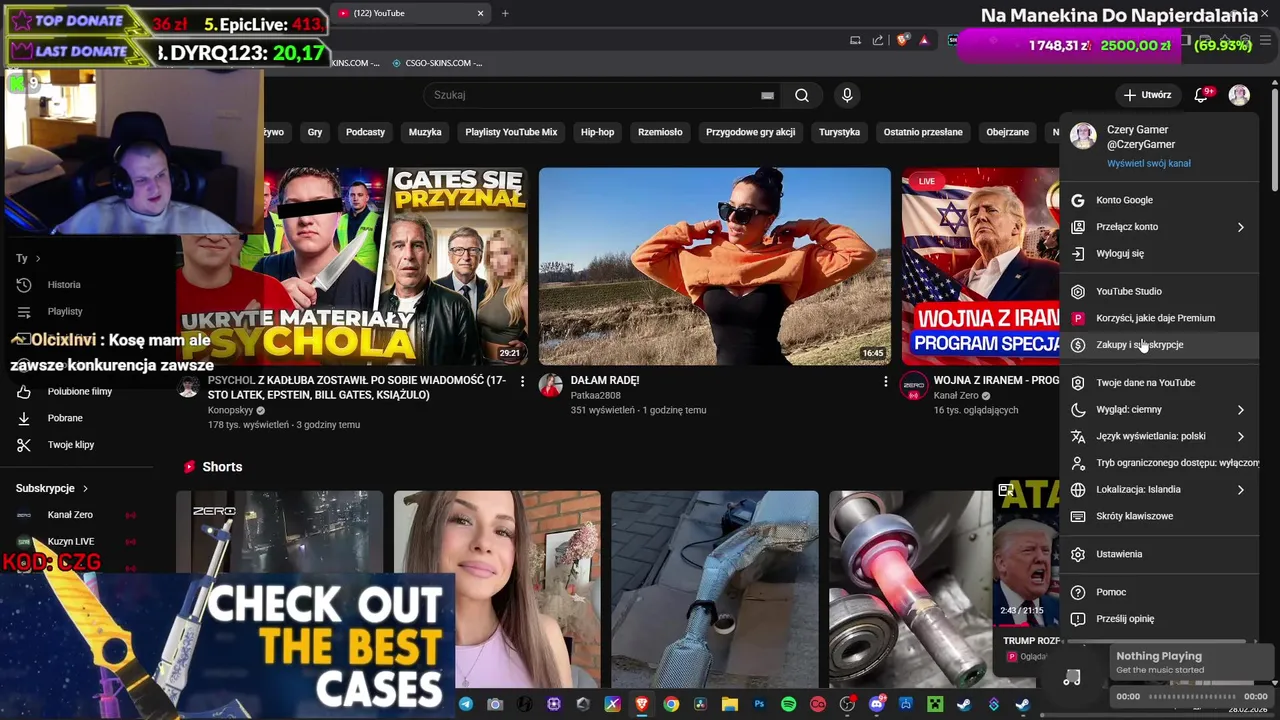Viewport: 1280px width, 720px height.
Task: Open Spotify from the taskbar
Action: coord(788,705)
